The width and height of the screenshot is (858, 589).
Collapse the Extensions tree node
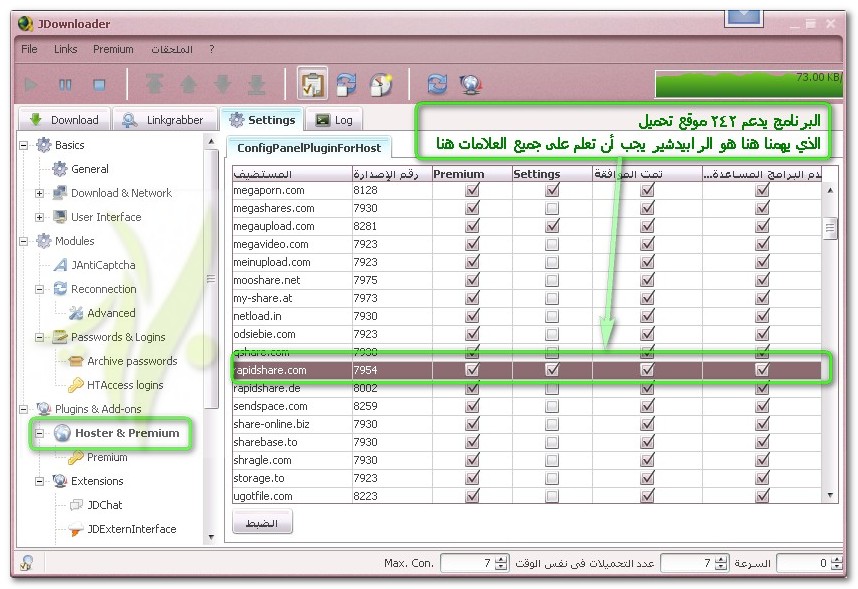(x=39, y=482)
